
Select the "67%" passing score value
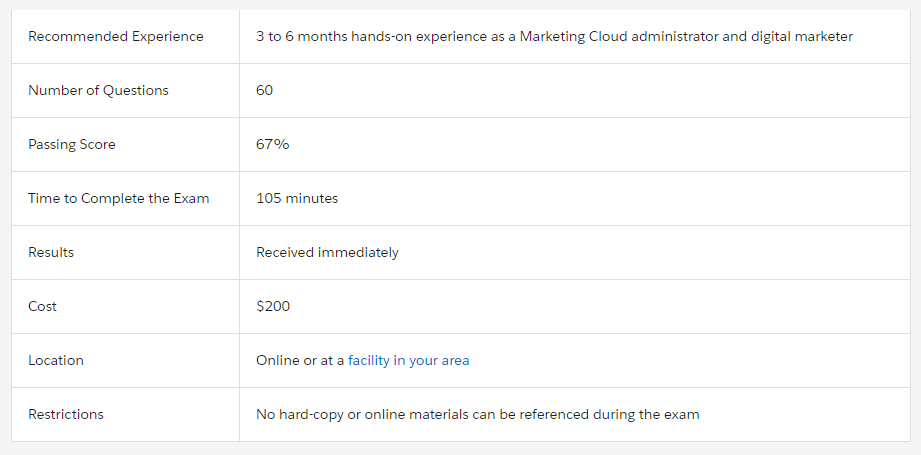pos(272,144)
